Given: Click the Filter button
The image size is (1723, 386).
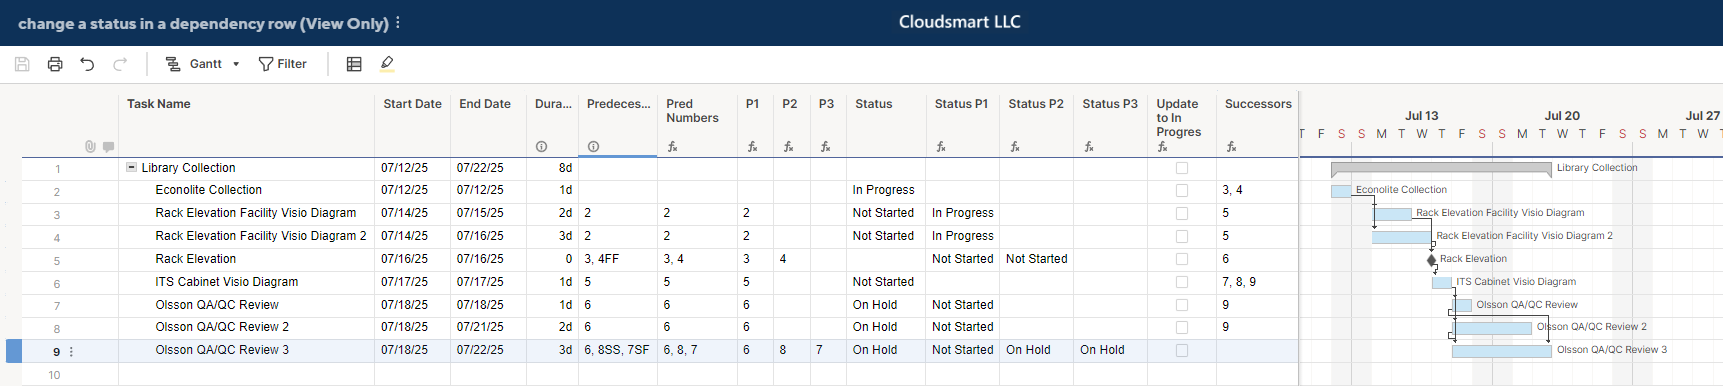Looking at the screenshot, I should point(283,64).
